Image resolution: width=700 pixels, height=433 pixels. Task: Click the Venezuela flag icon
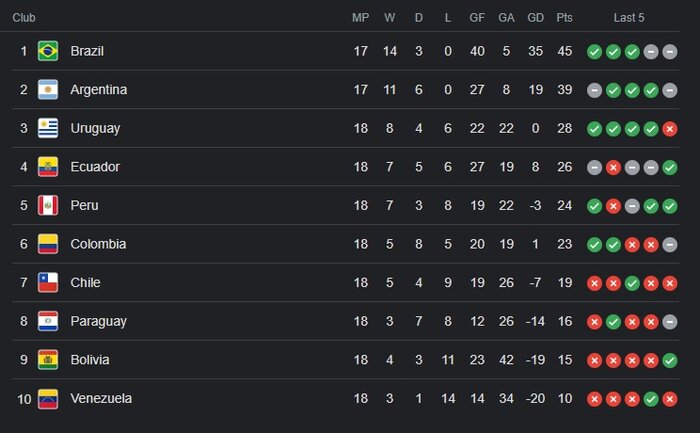tap(48, 399)
